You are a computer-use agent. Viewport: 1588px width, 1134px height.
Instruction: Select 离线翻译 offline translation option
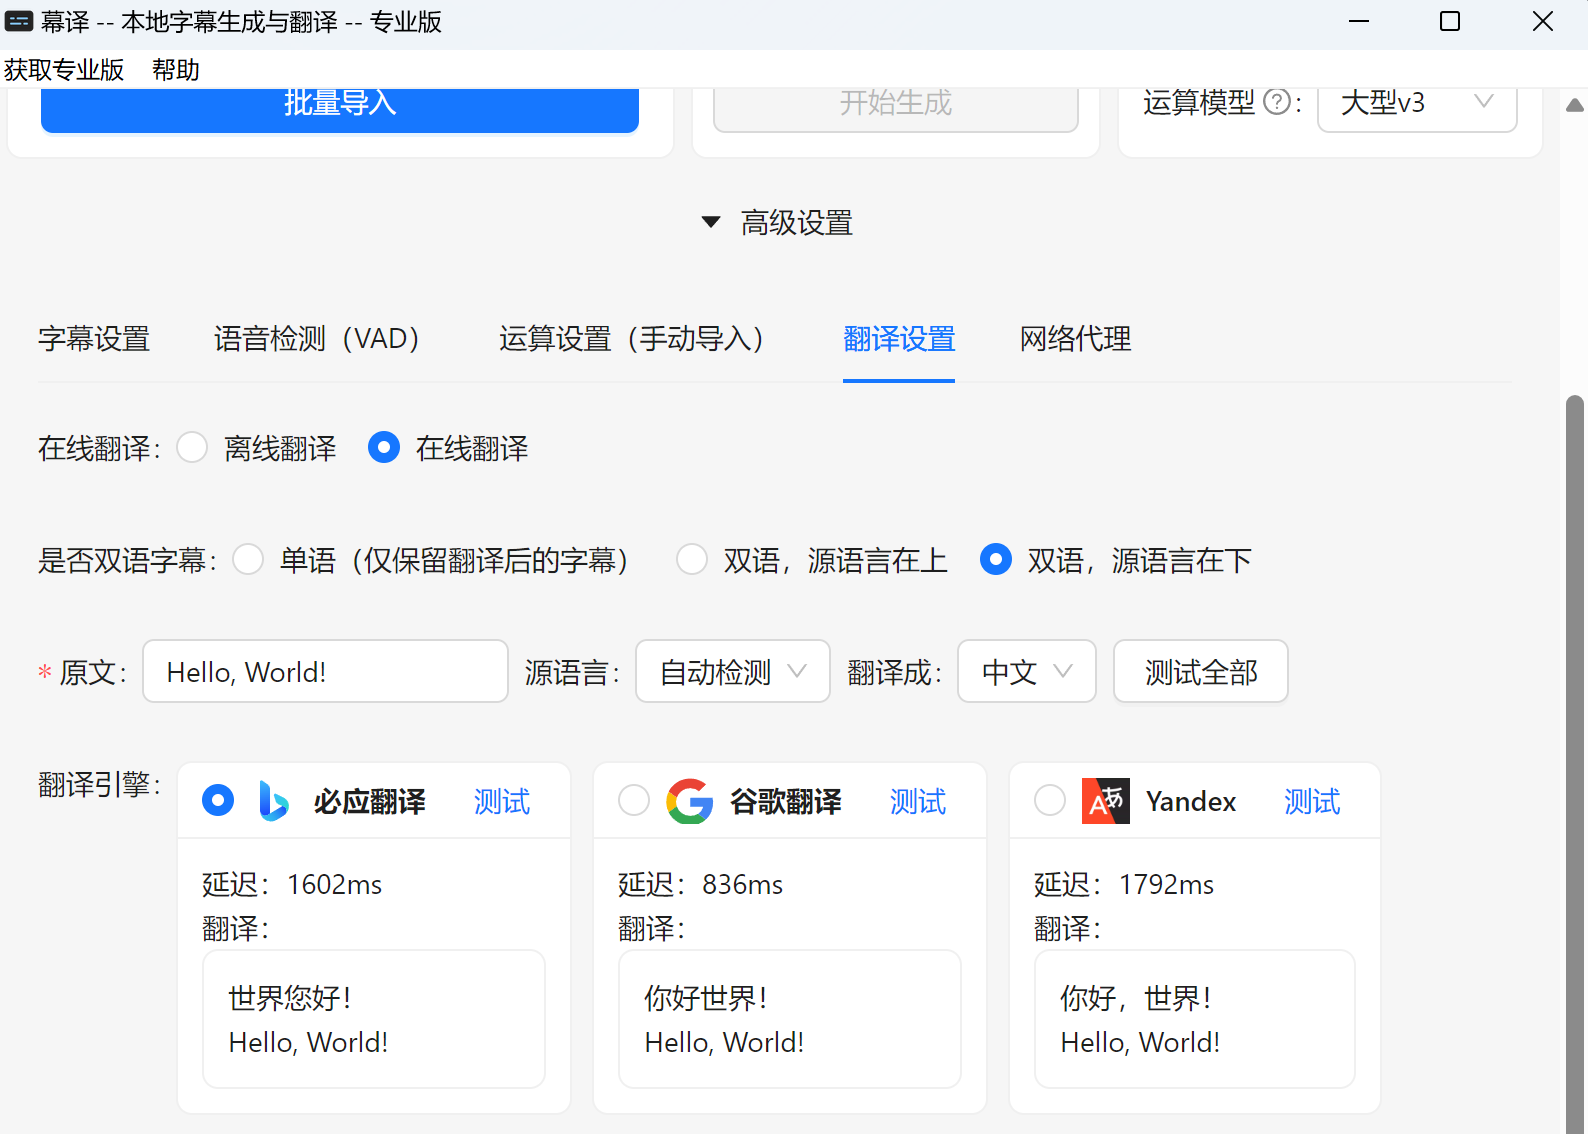point(192,448)
